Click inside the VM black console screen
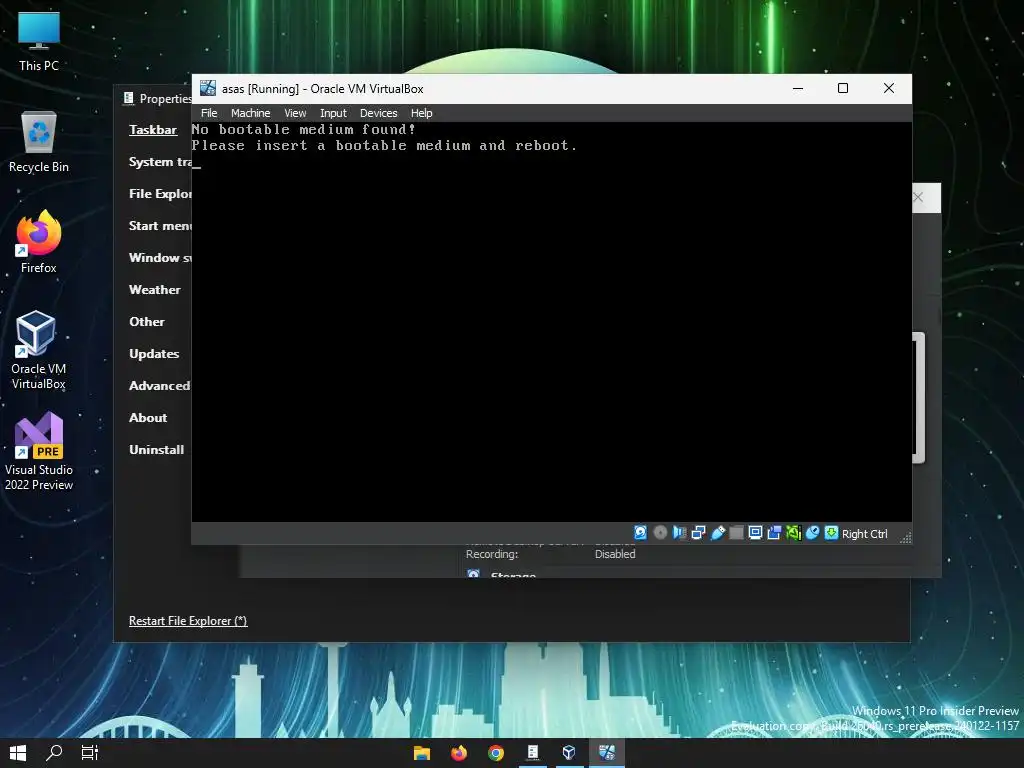 click(551, 322)
